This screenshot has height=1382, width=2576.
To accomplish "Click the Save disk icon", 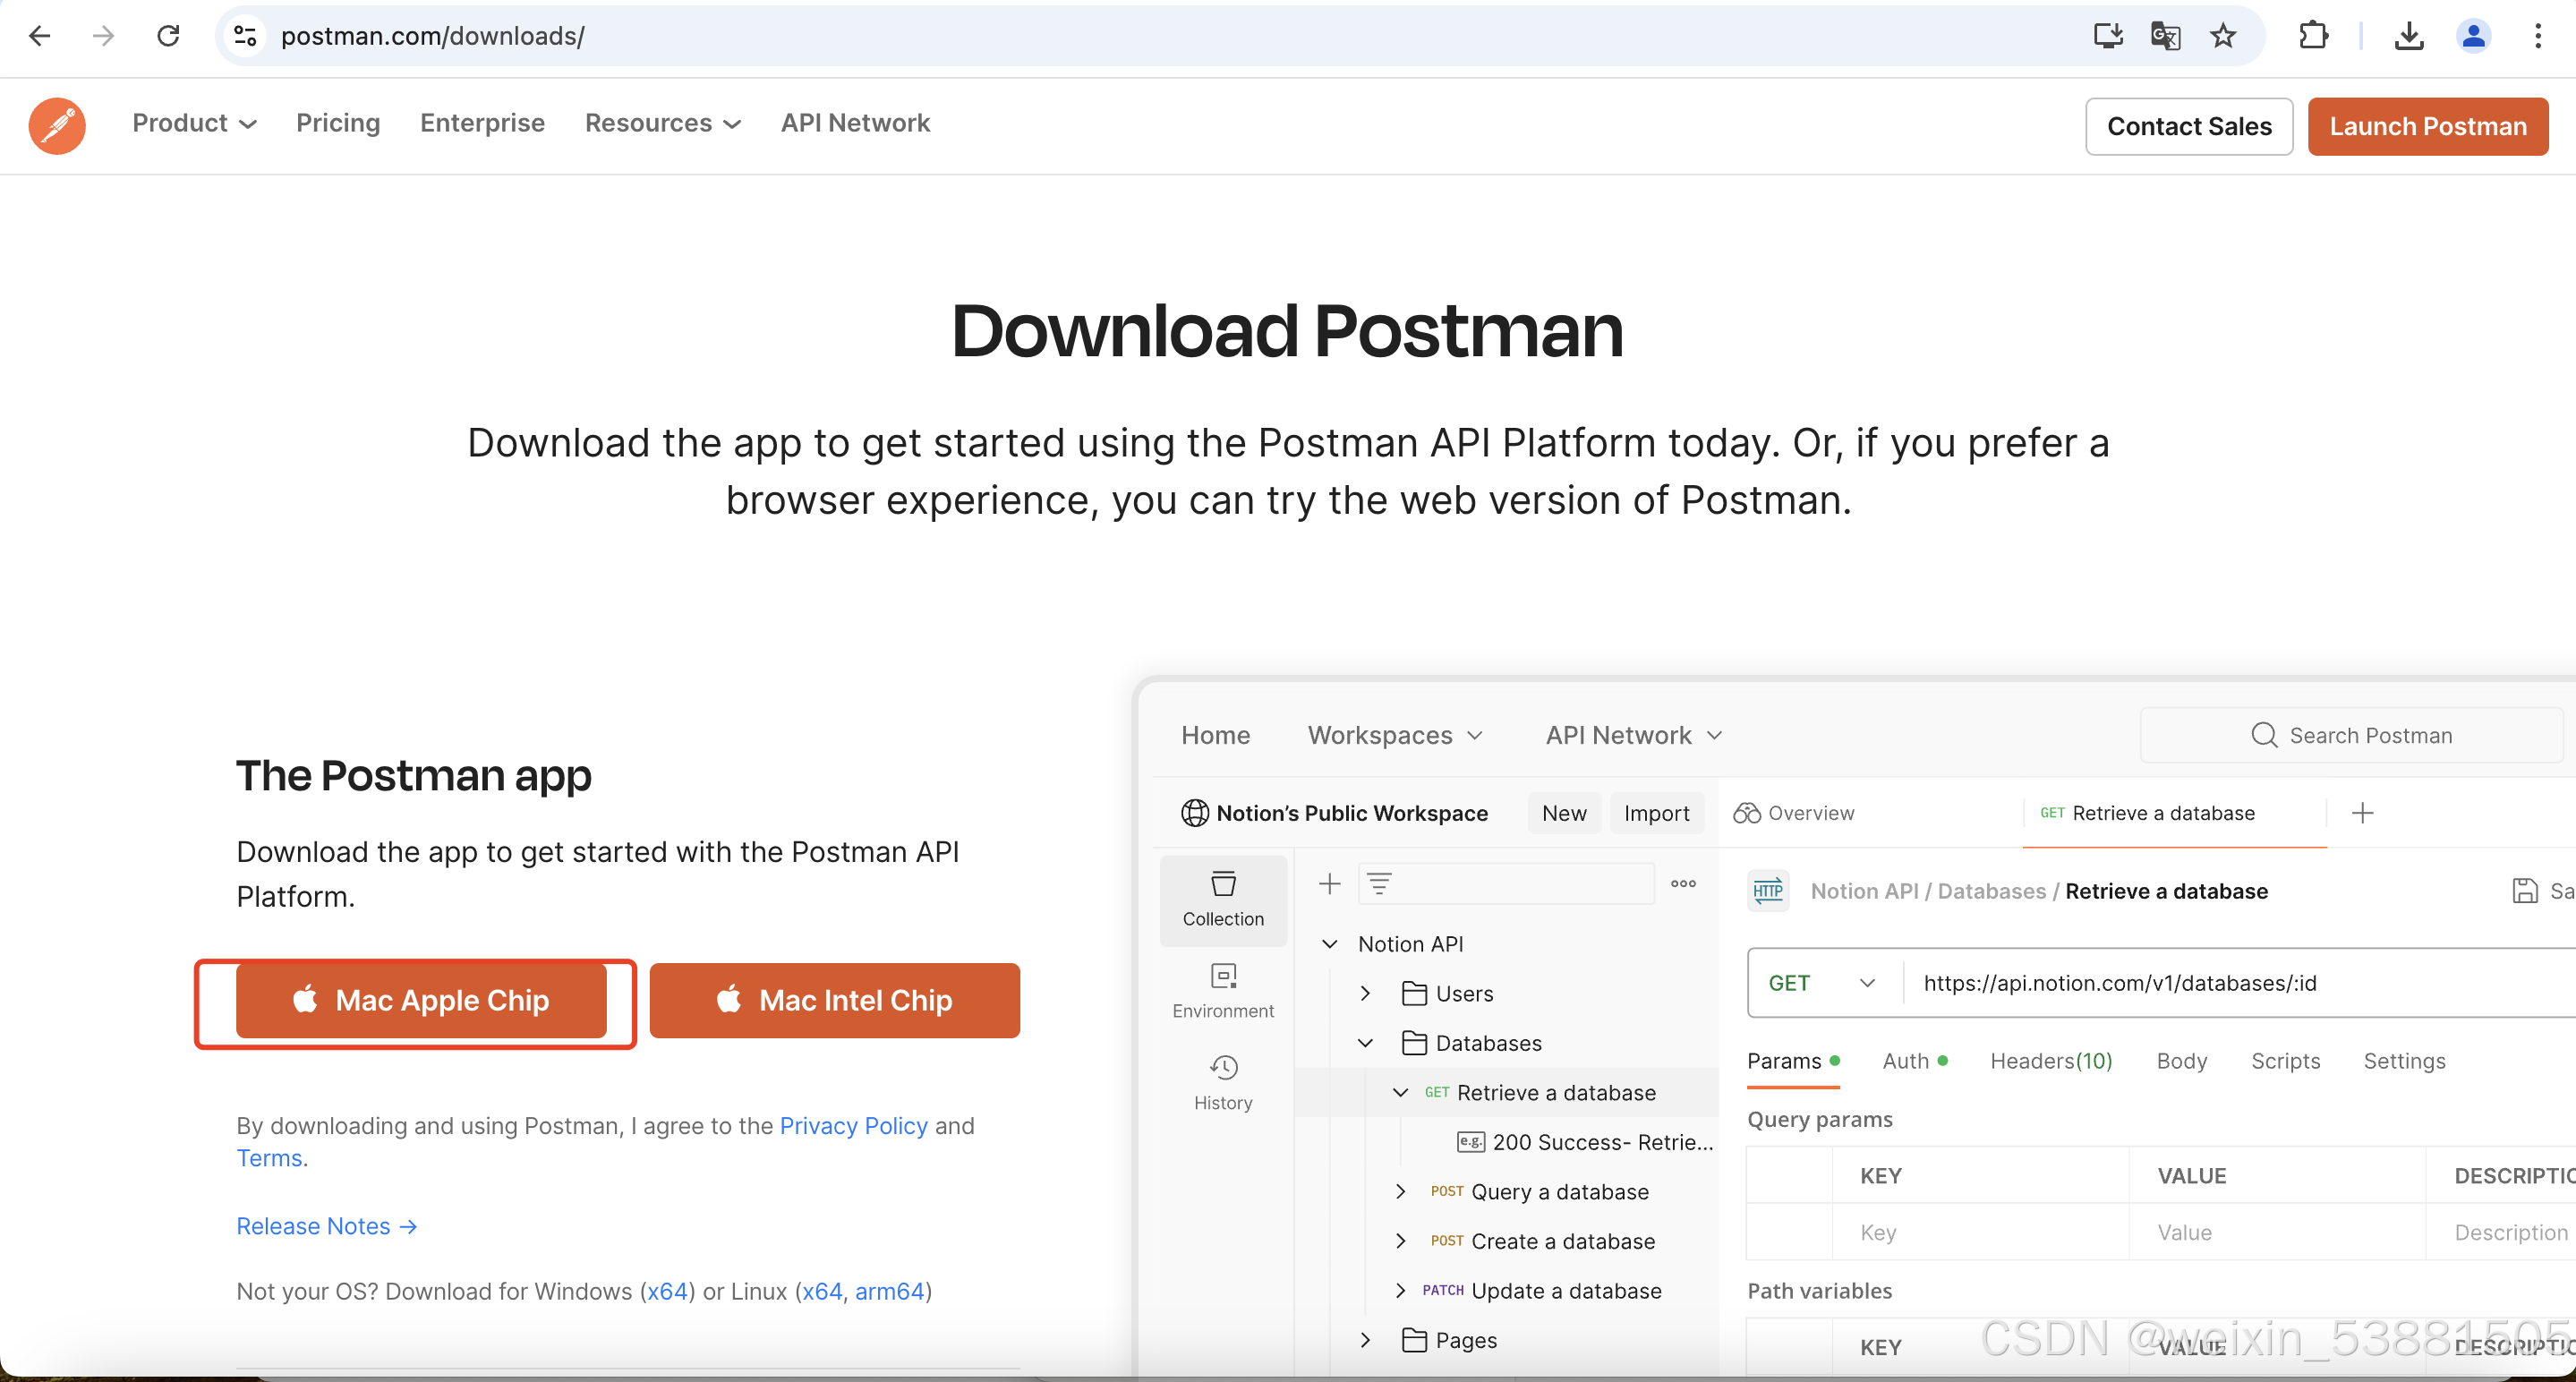I will [x=2525, y=890].
